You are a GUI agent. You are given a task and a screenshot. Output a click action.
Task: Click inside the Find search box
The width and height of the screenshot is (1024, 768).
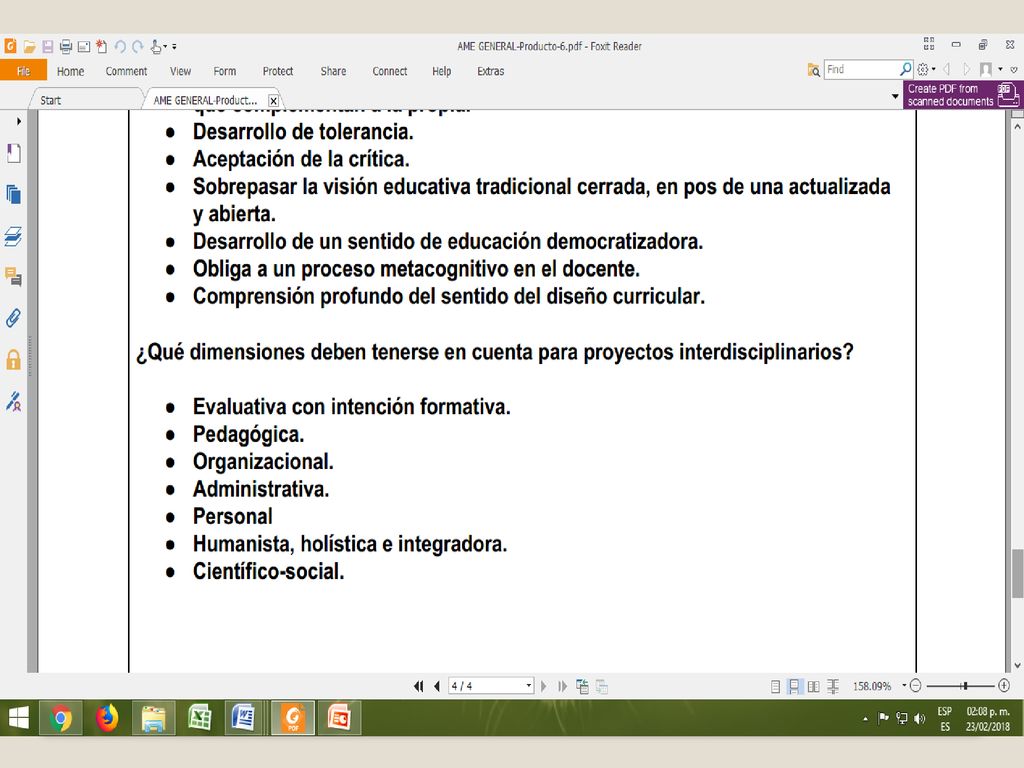tap(862, 69)
